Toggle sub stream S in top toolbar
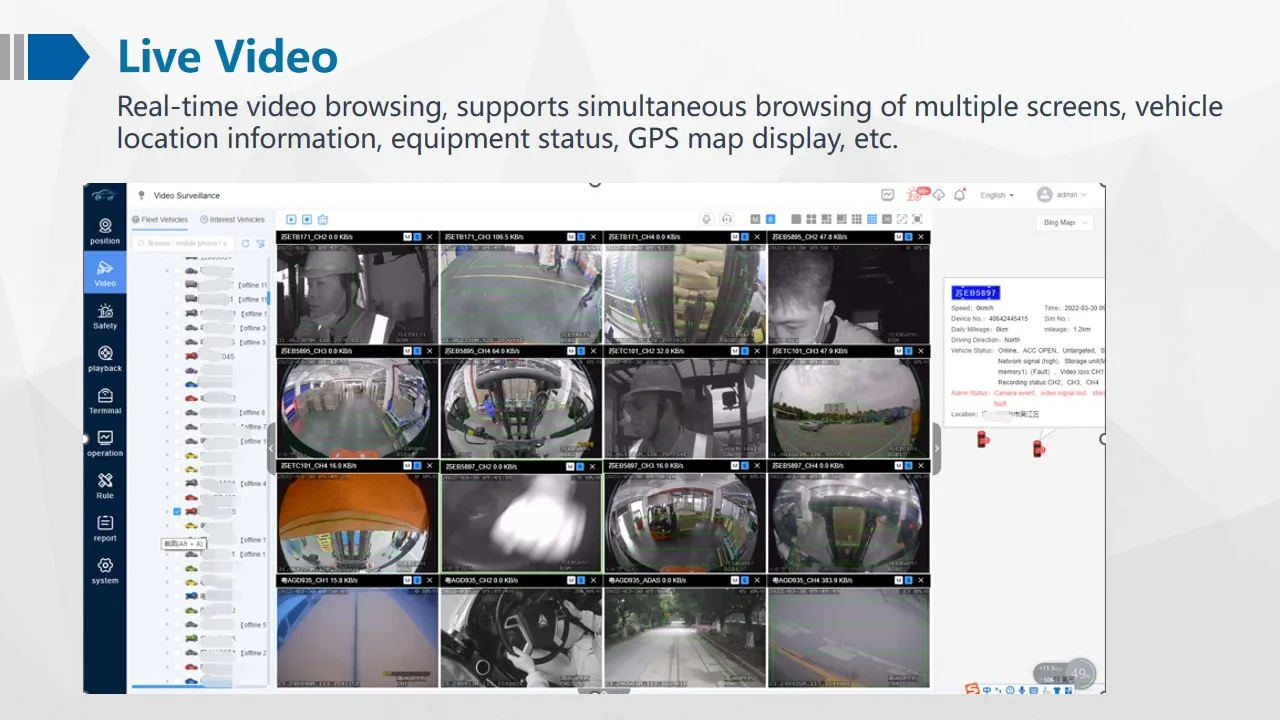1280x720 pixels. point(771,219)
